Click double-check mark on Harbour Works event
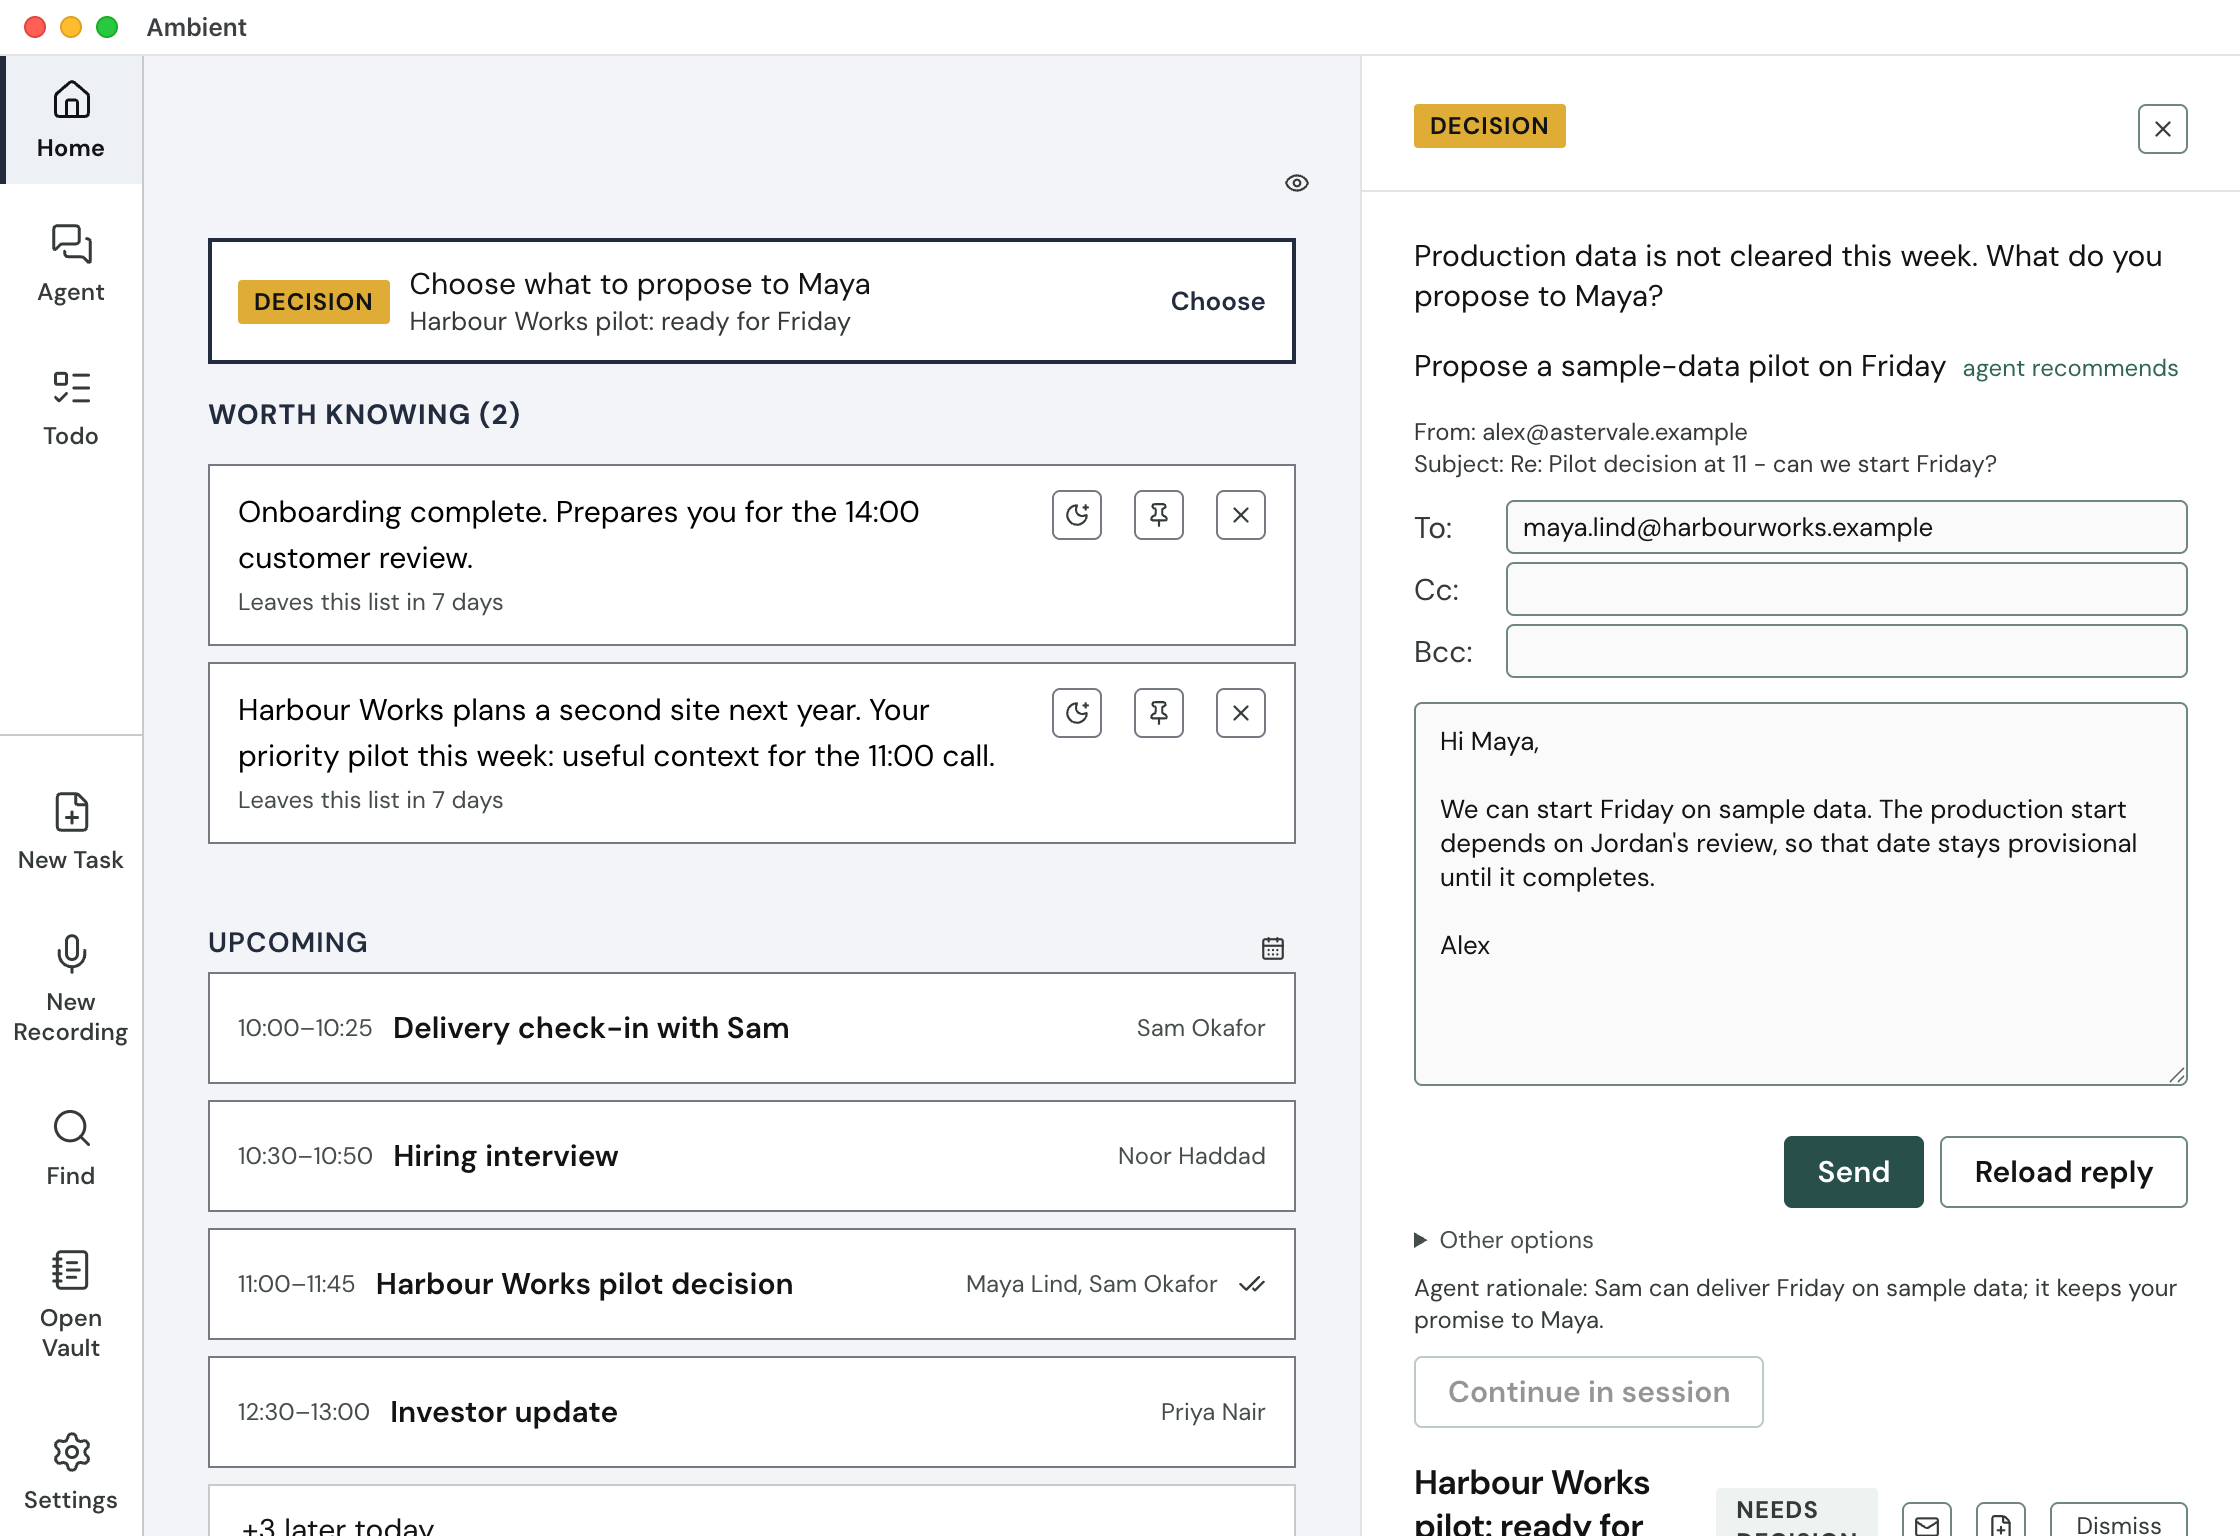 coord(1251,1284)
